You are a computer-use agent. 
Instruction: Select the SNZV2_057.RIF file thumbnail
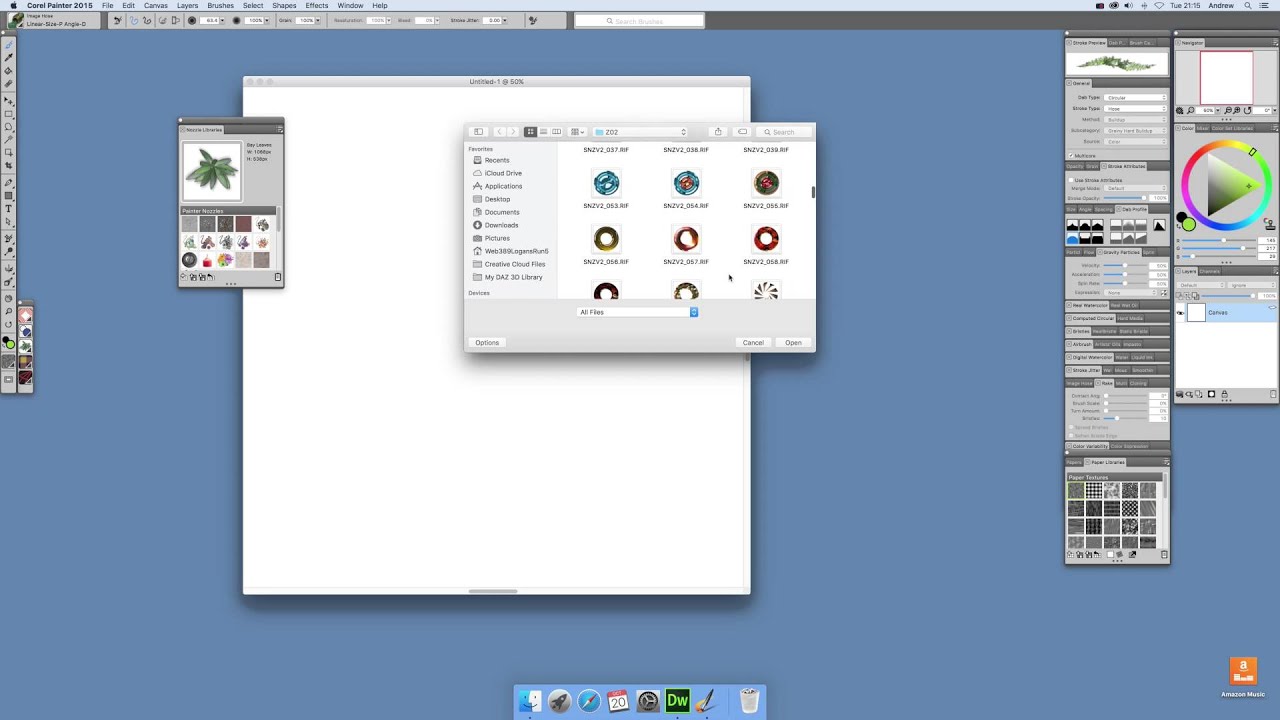(686, 239)
